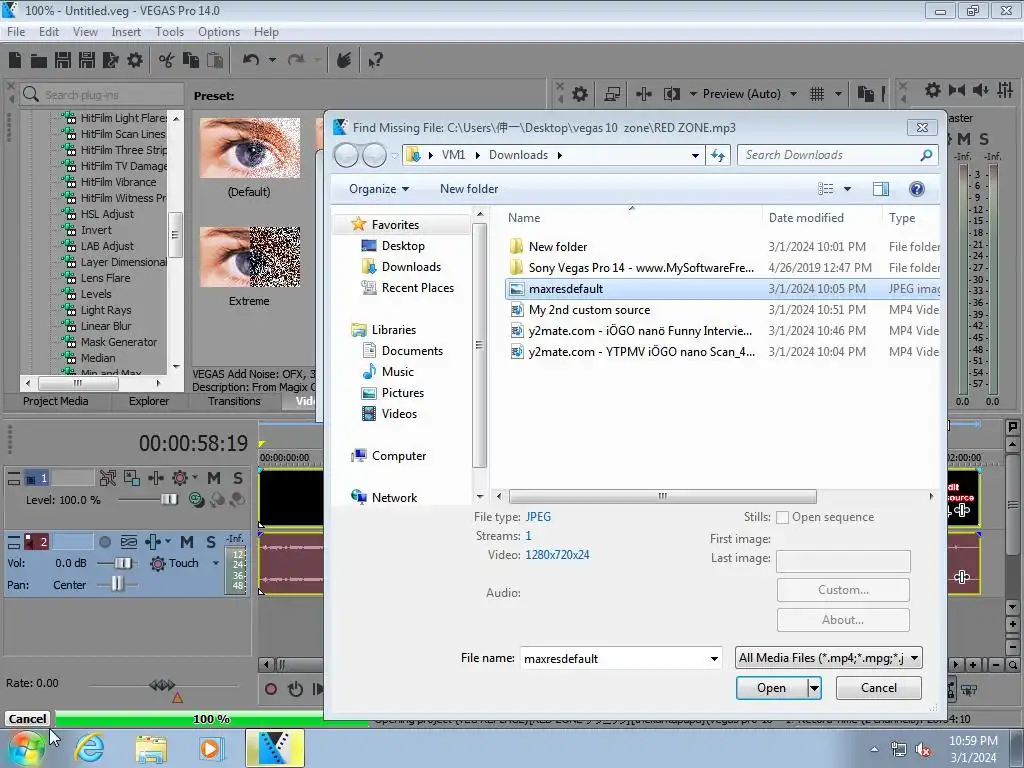Open the Options menu
The height and width of the screenshot is (768, 1024).
[x=219, y=32]
